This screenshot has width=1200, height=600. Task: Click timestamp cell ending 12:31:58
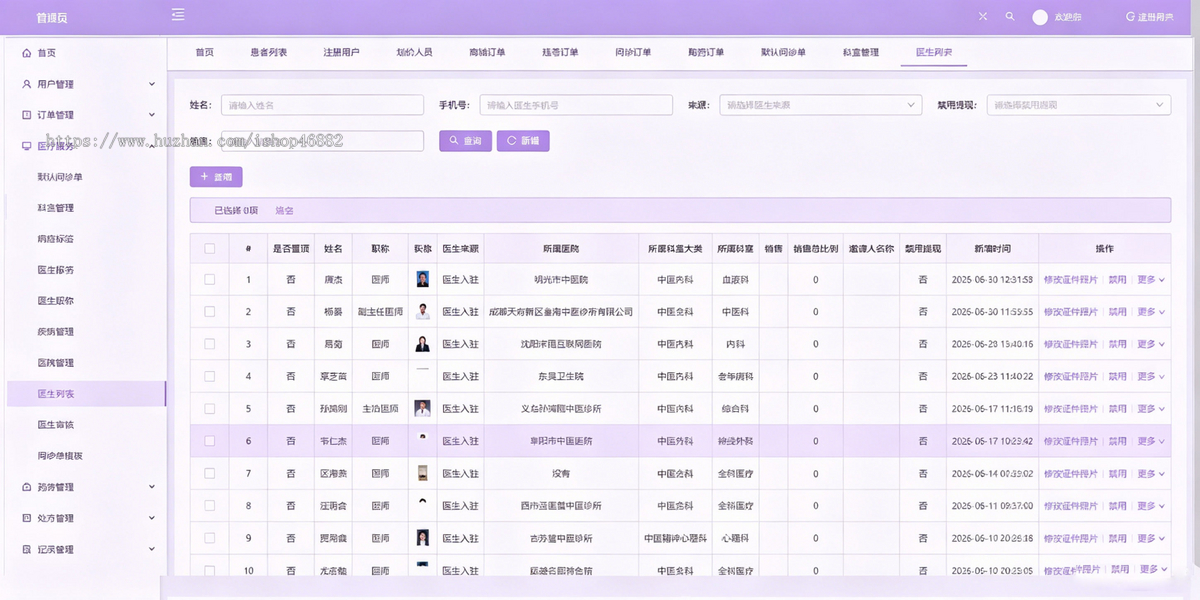click(992, 280)
